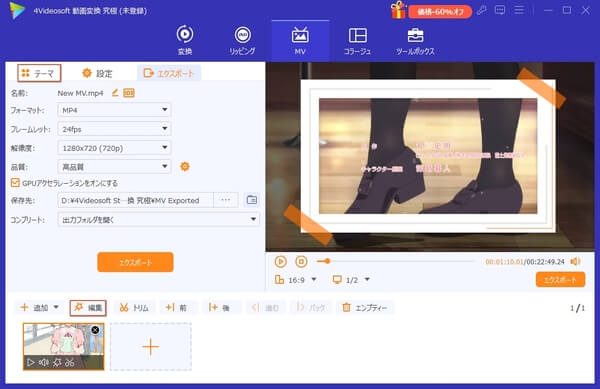Select the エクスポート sub-tab
The width and height of the screenshot is (600, 389).
coord(169,73)
